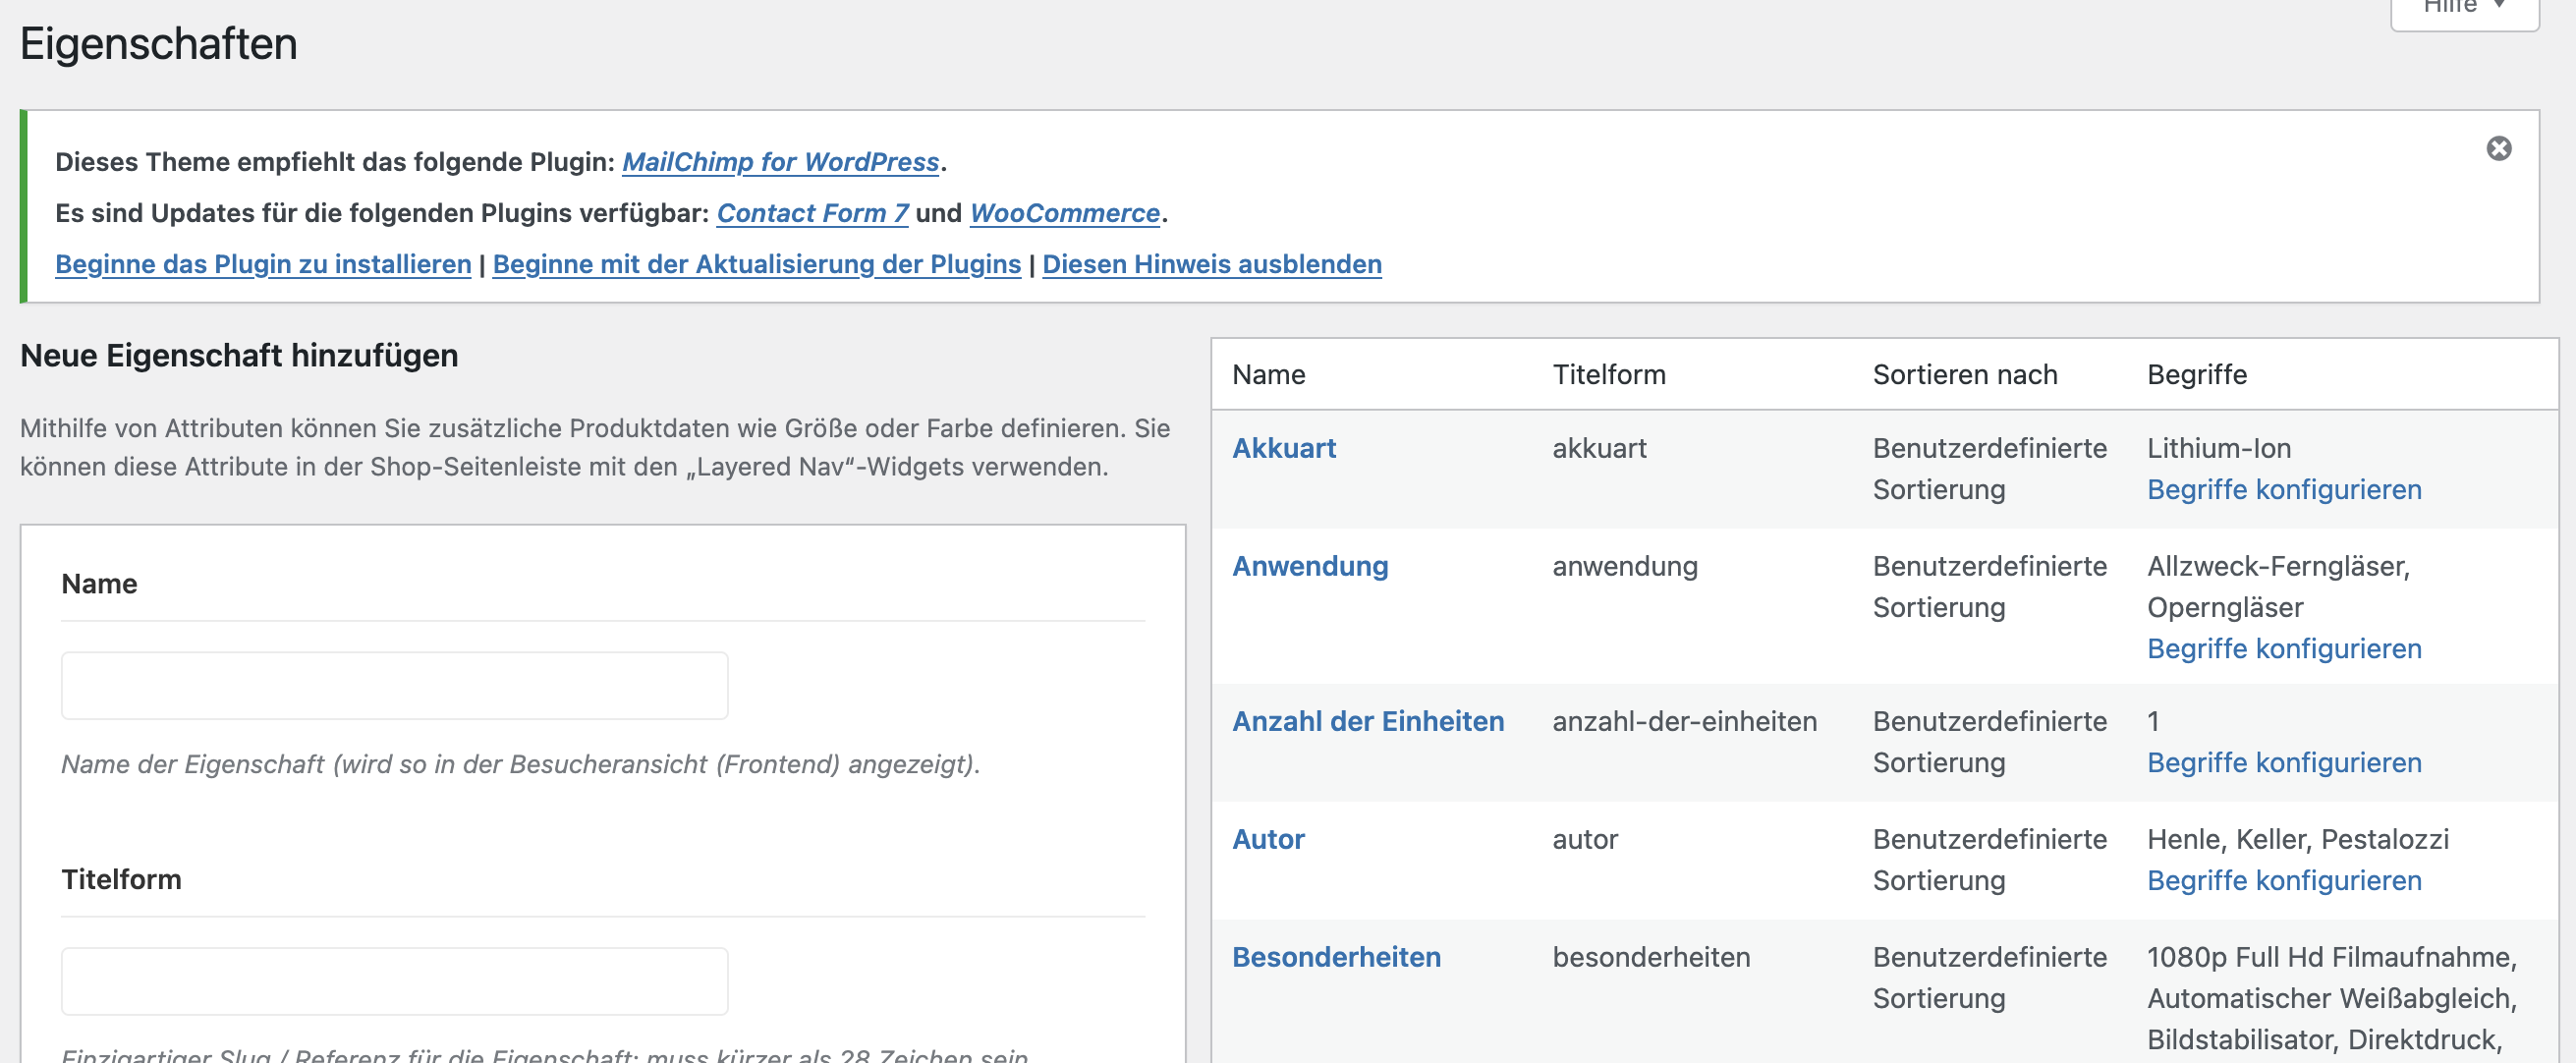This screenshot has width=2576, height=1063.
Task: Configure terms for Autor row
Action: [x=2283, y=881]
